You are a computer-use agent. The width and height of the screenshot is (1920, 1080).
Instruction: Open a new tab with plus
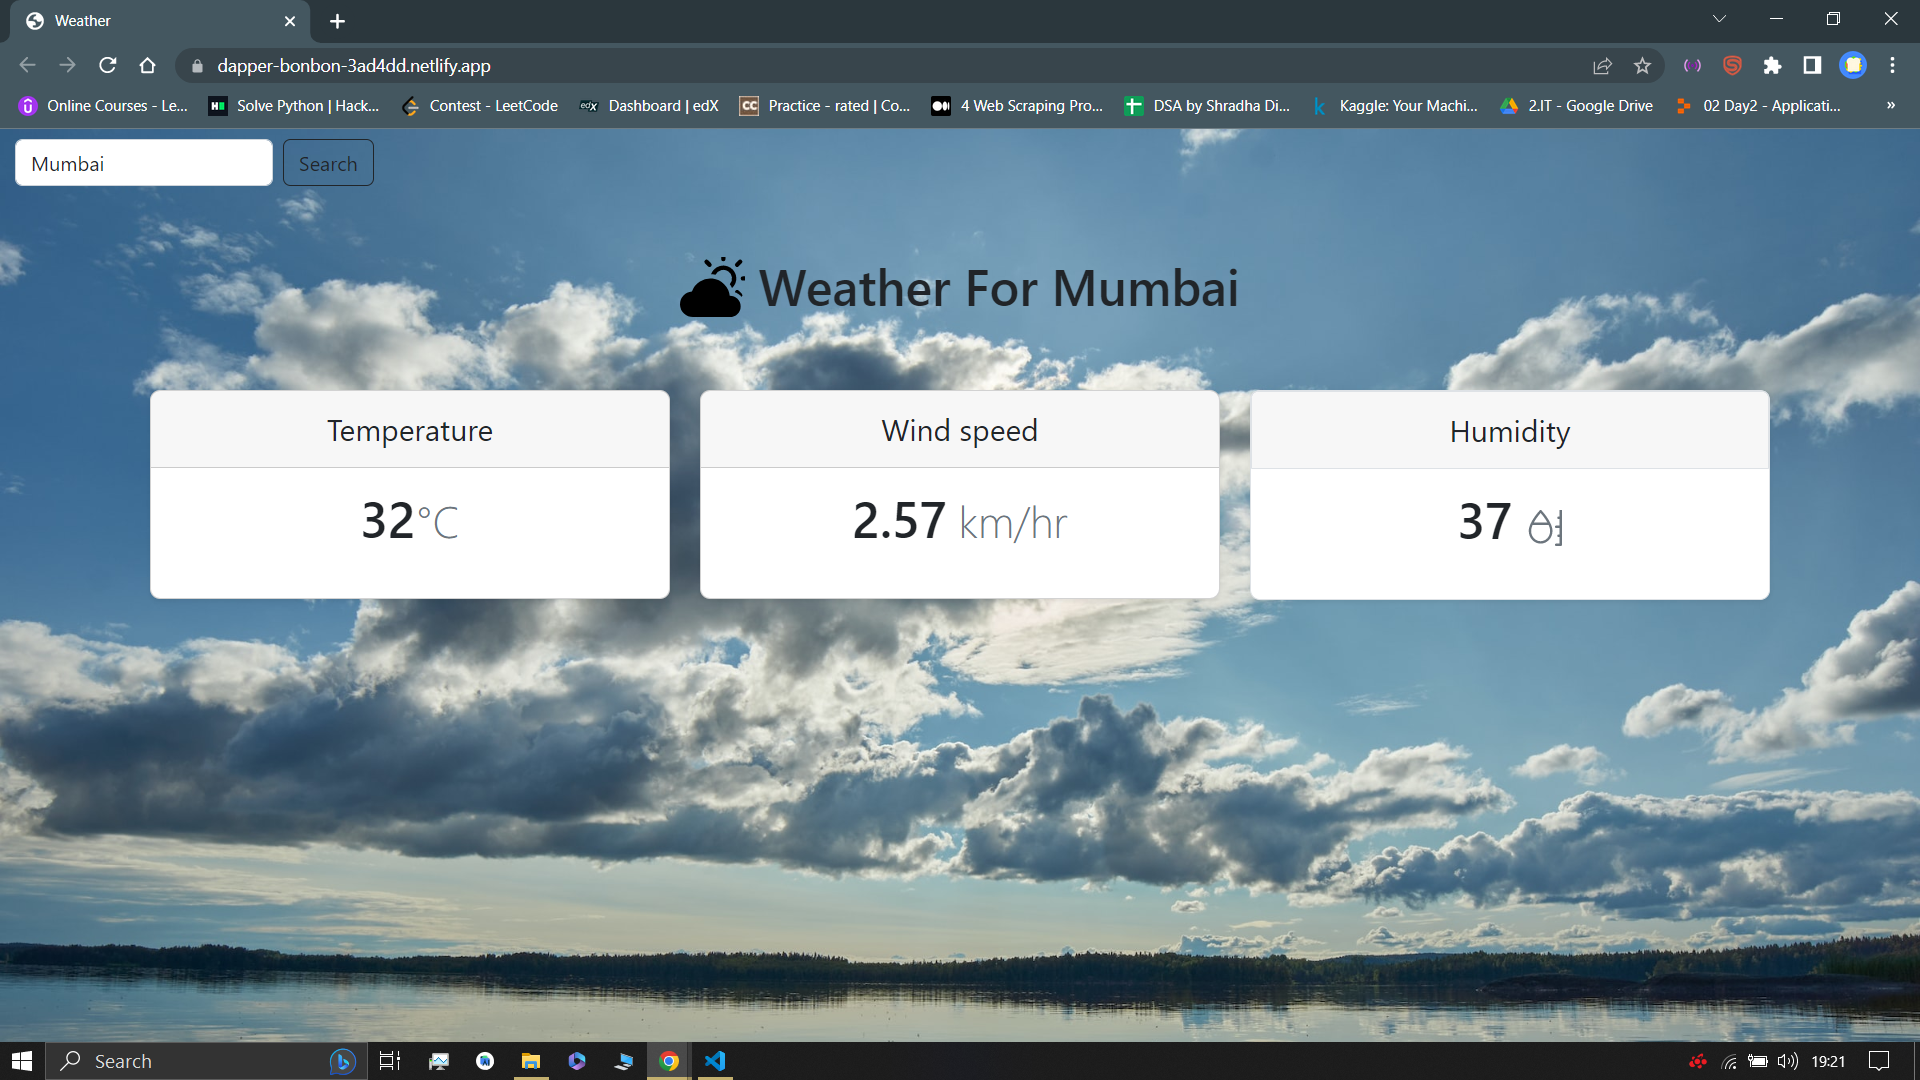pos(337,21)
